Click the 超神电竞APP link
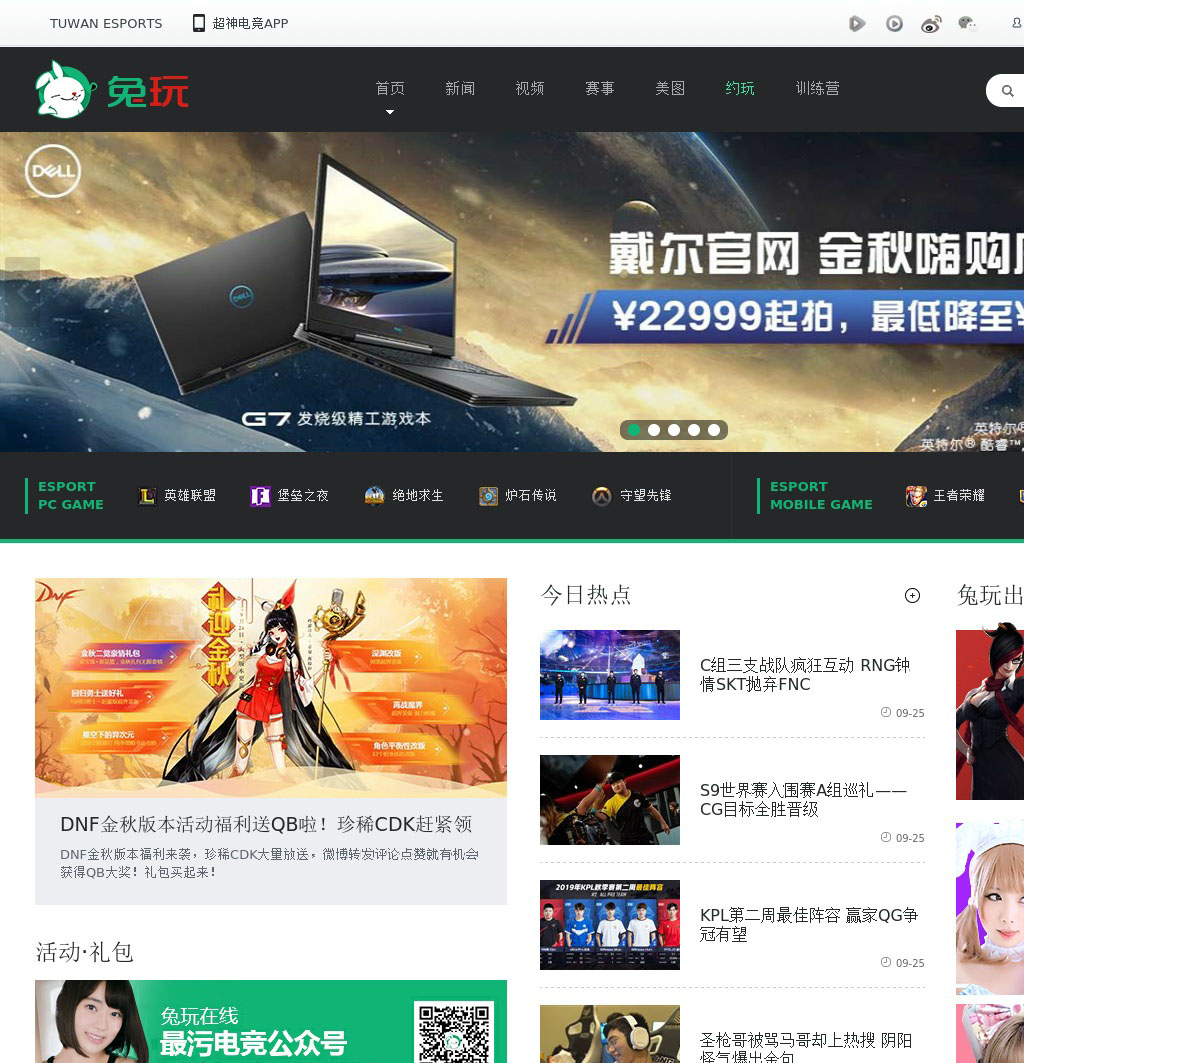 point(250,23)
